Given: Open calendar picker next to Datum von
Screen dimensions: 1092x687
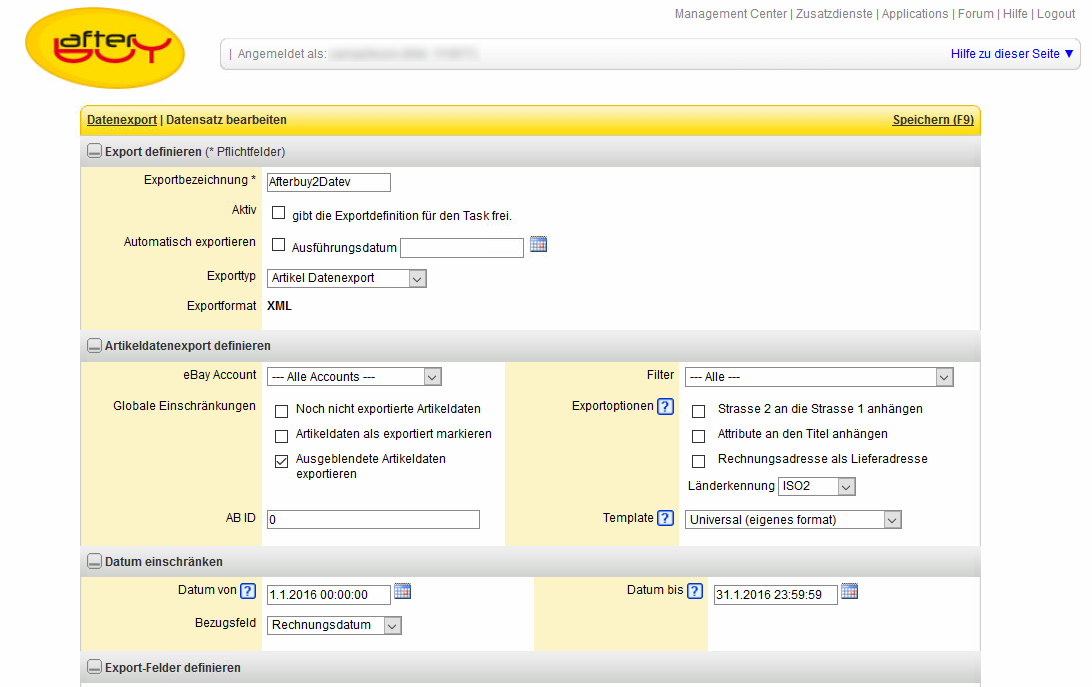Looking at the screenshot, I should click(402, 591).
